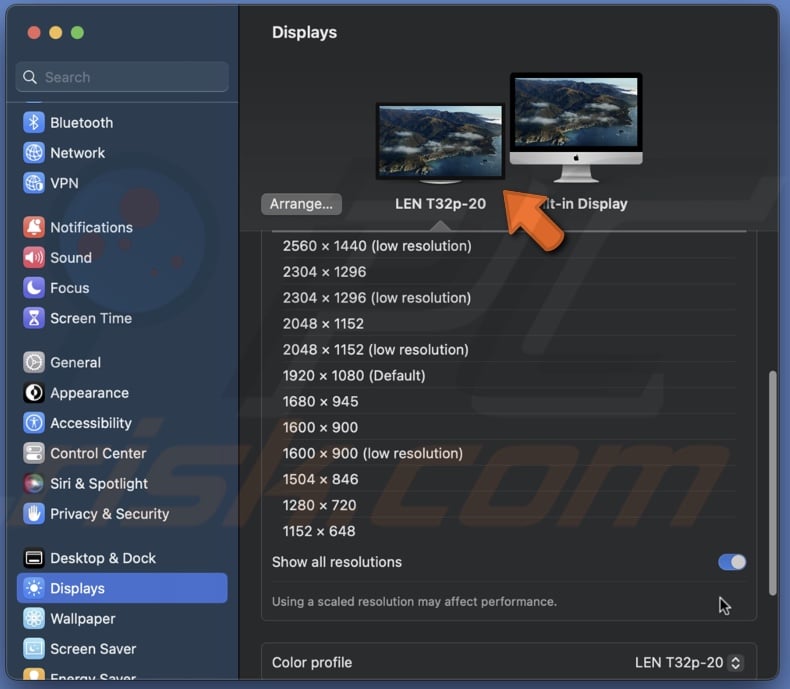Open the Wallpaper pane
Viewport: 790px width, 689px height.
pos(122,618)
